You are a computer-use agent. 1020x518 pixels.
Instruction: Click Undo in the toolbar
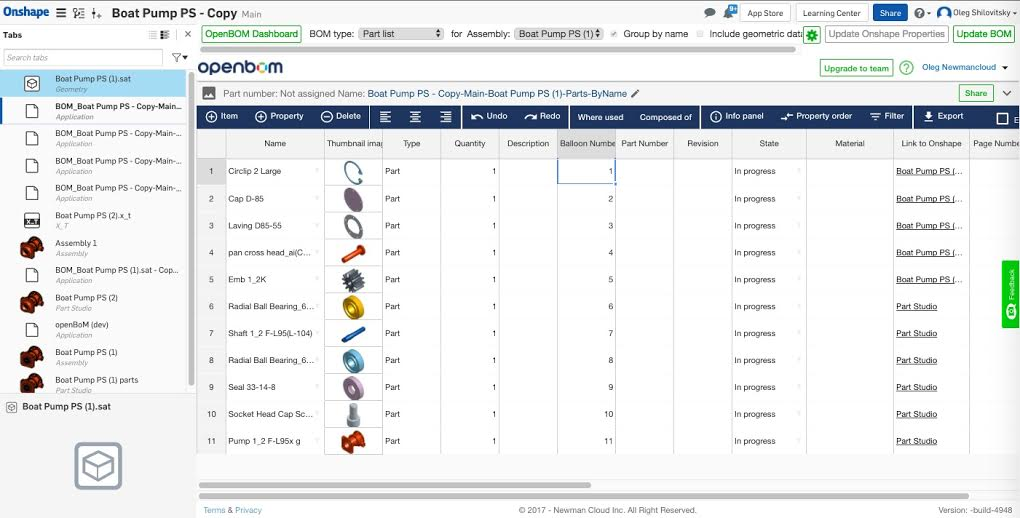pyautogui.click(x=489, y=116)
